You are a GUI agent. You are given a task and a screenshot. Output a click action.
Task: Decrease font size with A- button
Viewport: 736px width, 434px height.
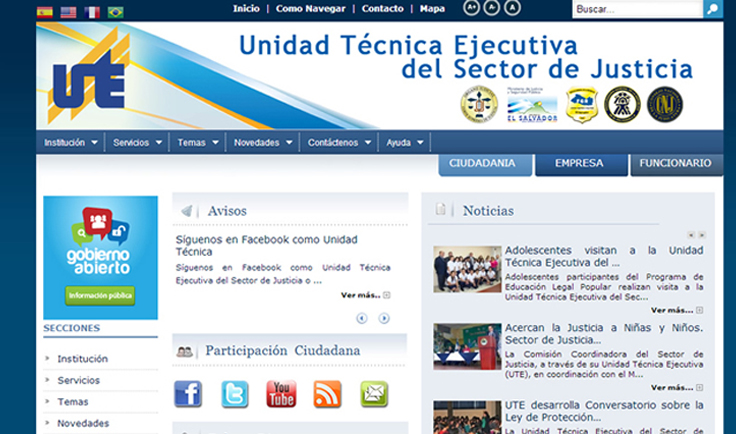[x=492, y=8]
